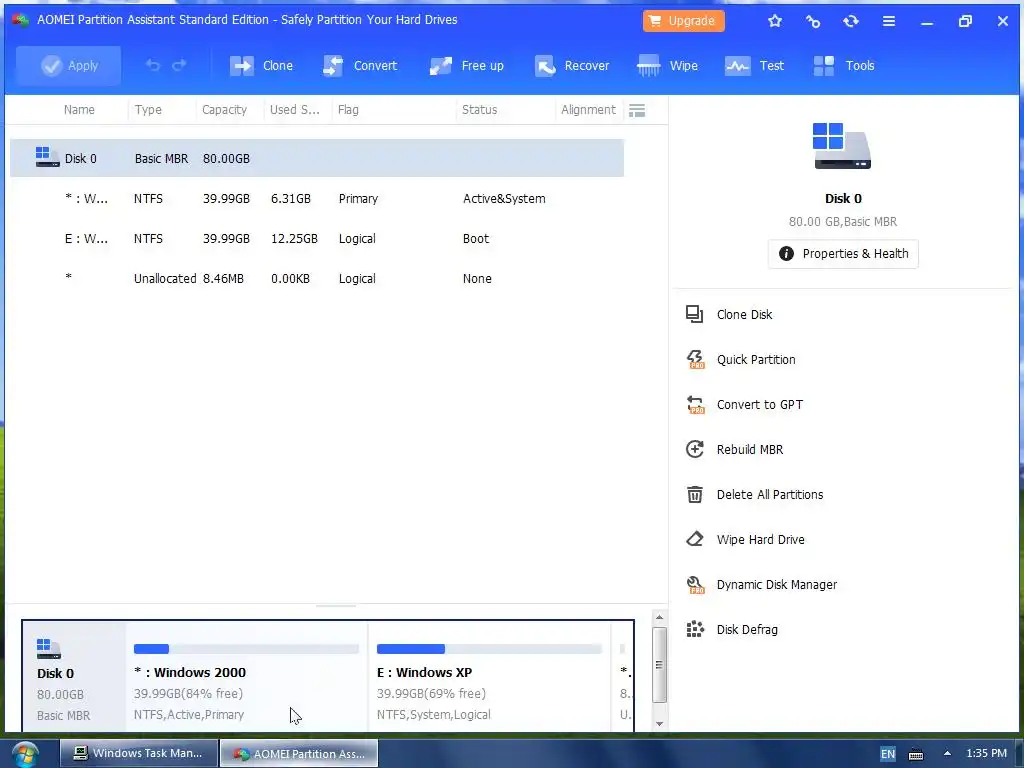1024x768 pixels.
Task: Switch to Windows Task Manager in the taskbar
Action: coord(138,753)
